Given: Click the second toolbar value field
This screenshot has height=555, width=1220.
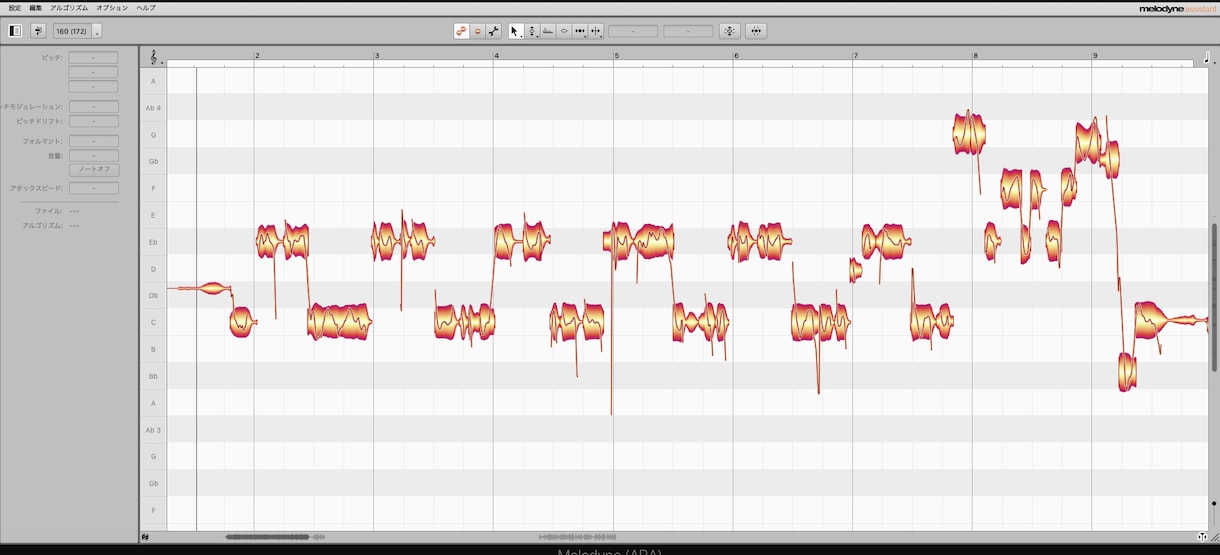Looking at the screenshot, I should [688, 31].
